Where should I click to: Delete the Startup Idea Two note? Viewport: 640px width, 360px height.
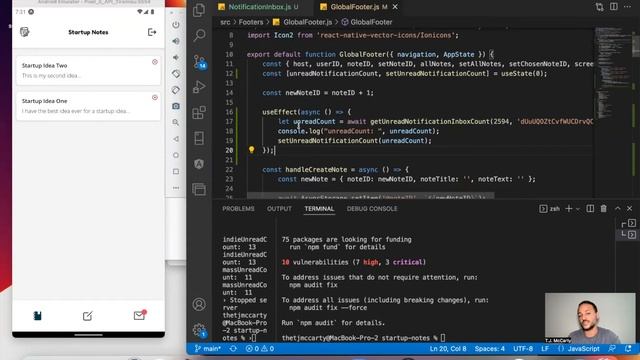[155, 62]
